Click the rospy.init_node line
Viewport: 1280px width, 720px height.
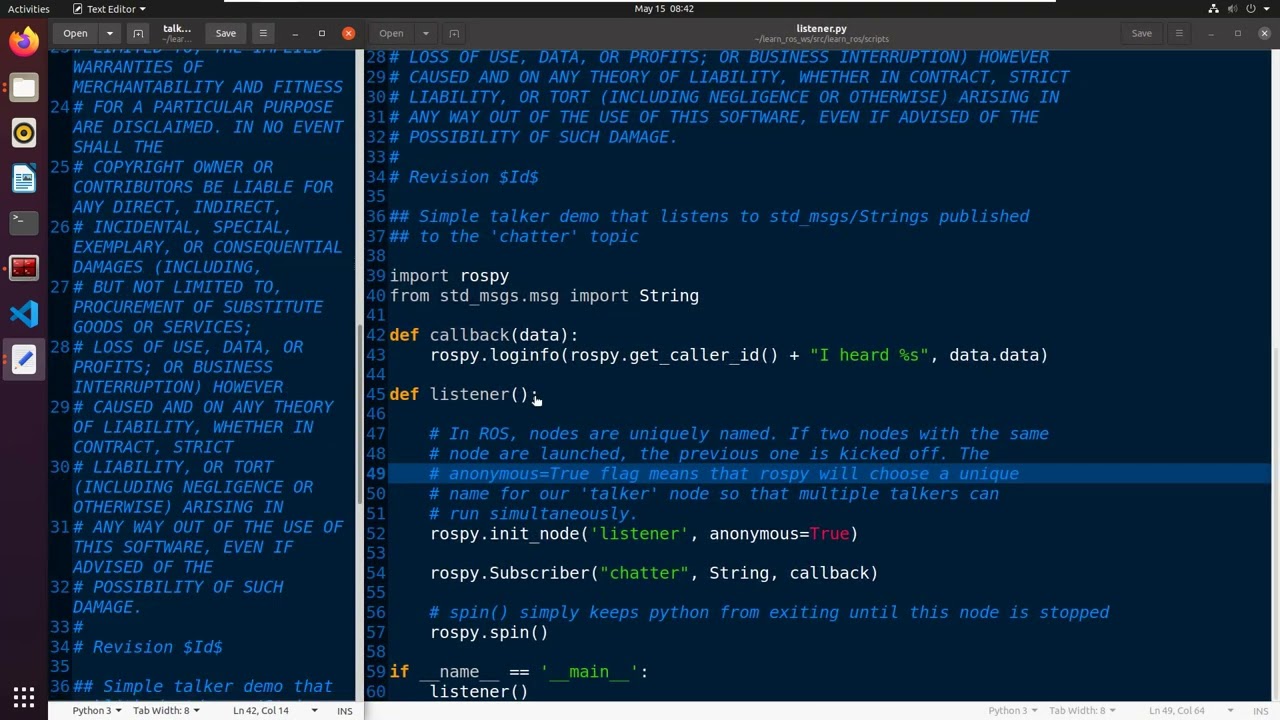(x=644, y=533)
